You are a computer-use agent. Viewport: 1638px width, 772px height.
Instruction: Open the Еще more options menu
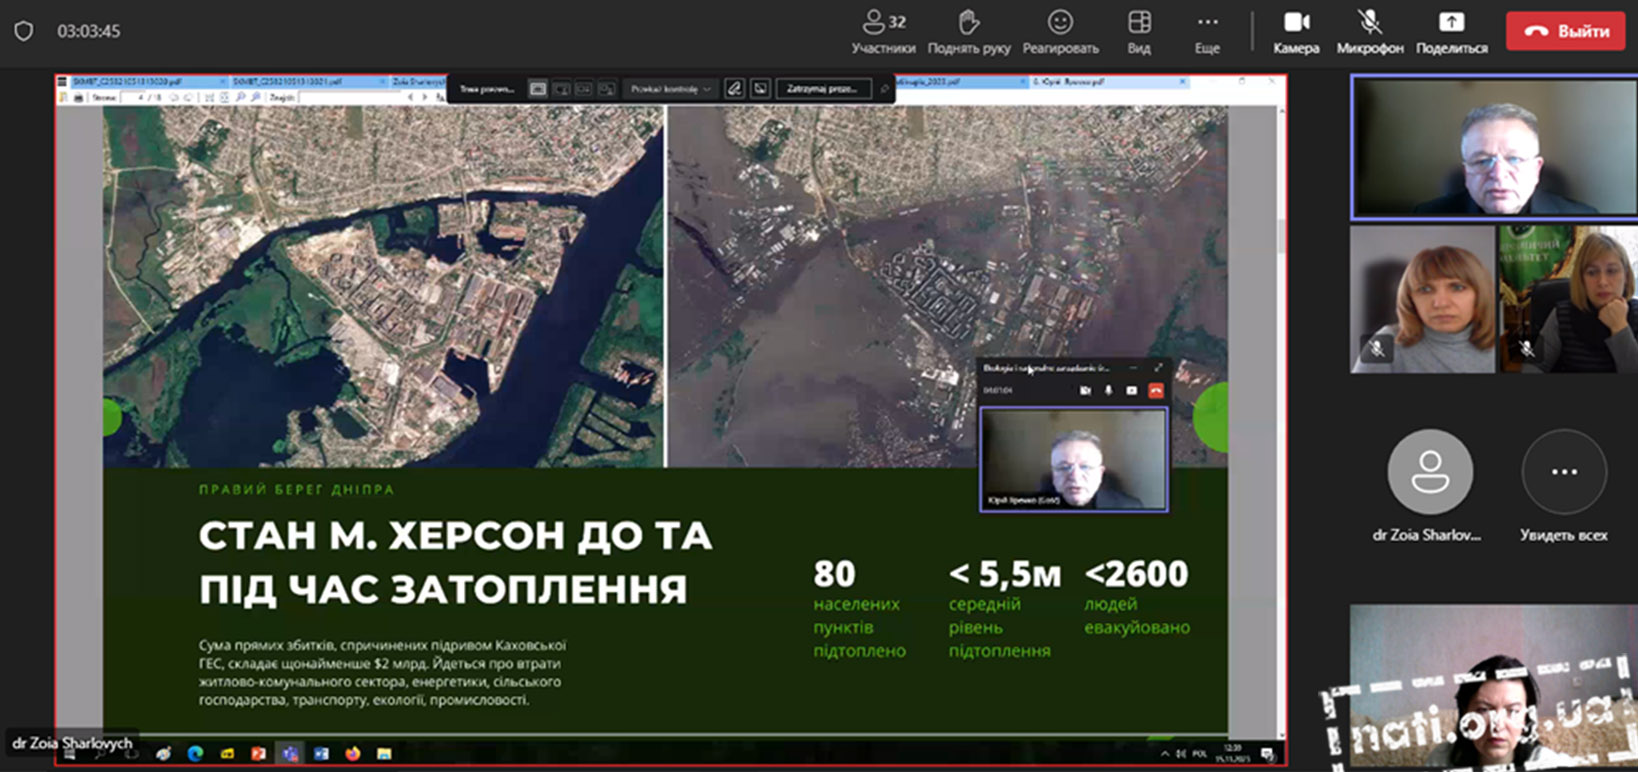click(x=1207, y=32)
